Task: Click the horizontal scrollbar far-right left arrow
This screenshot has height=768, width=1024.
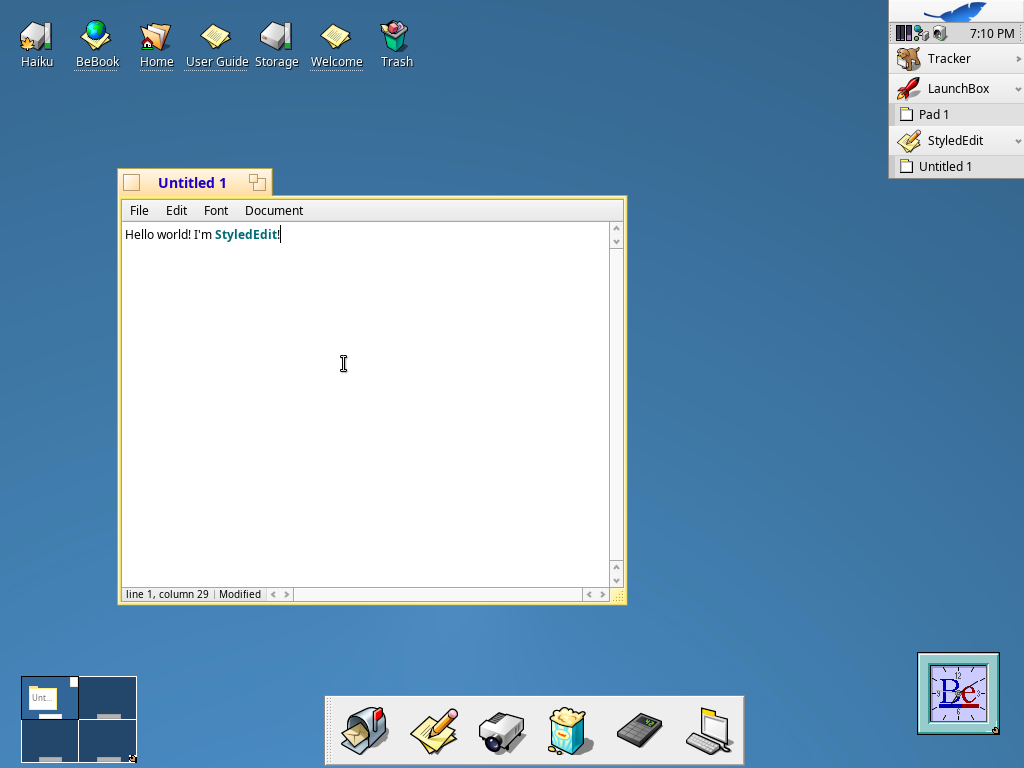Action: 589,594
